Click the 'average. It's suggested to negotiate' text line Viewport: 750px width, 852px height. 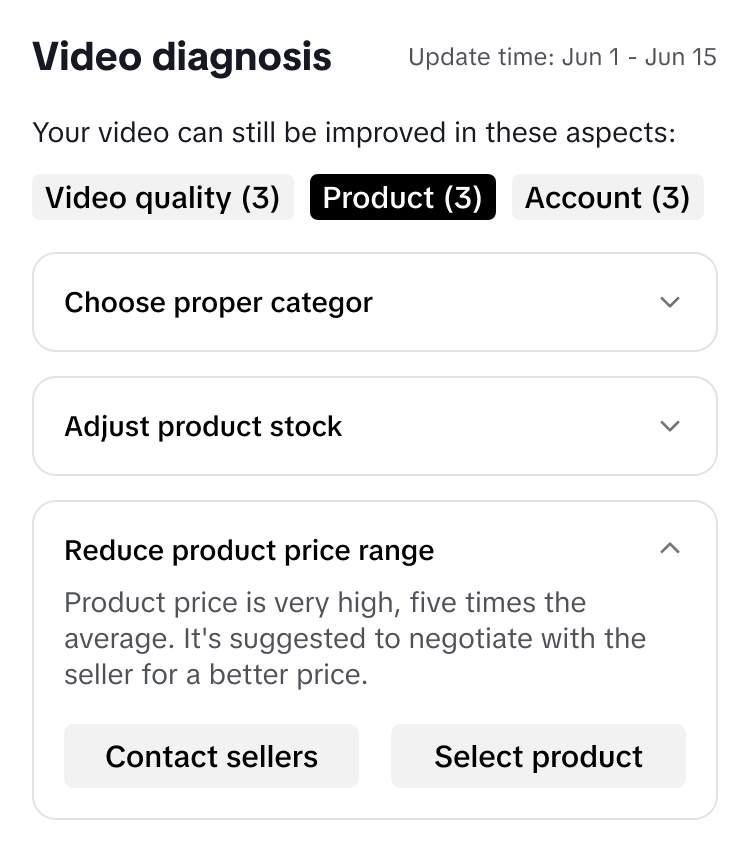[x=355, y=639]
